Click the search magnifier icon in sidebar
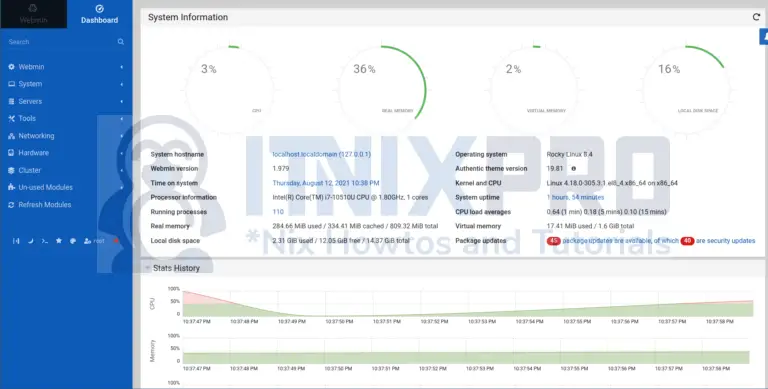The width and height of the screenshot is (768, 389). 120,42
